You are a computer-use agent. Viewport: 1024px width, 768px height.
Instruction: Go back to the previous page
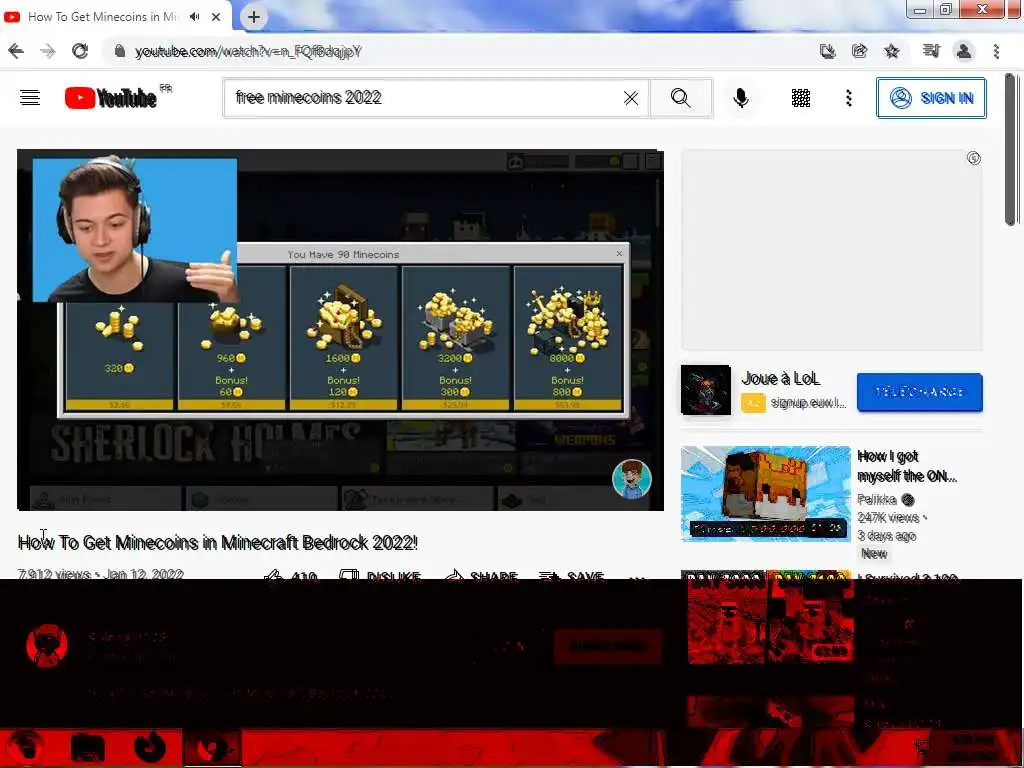16,51
